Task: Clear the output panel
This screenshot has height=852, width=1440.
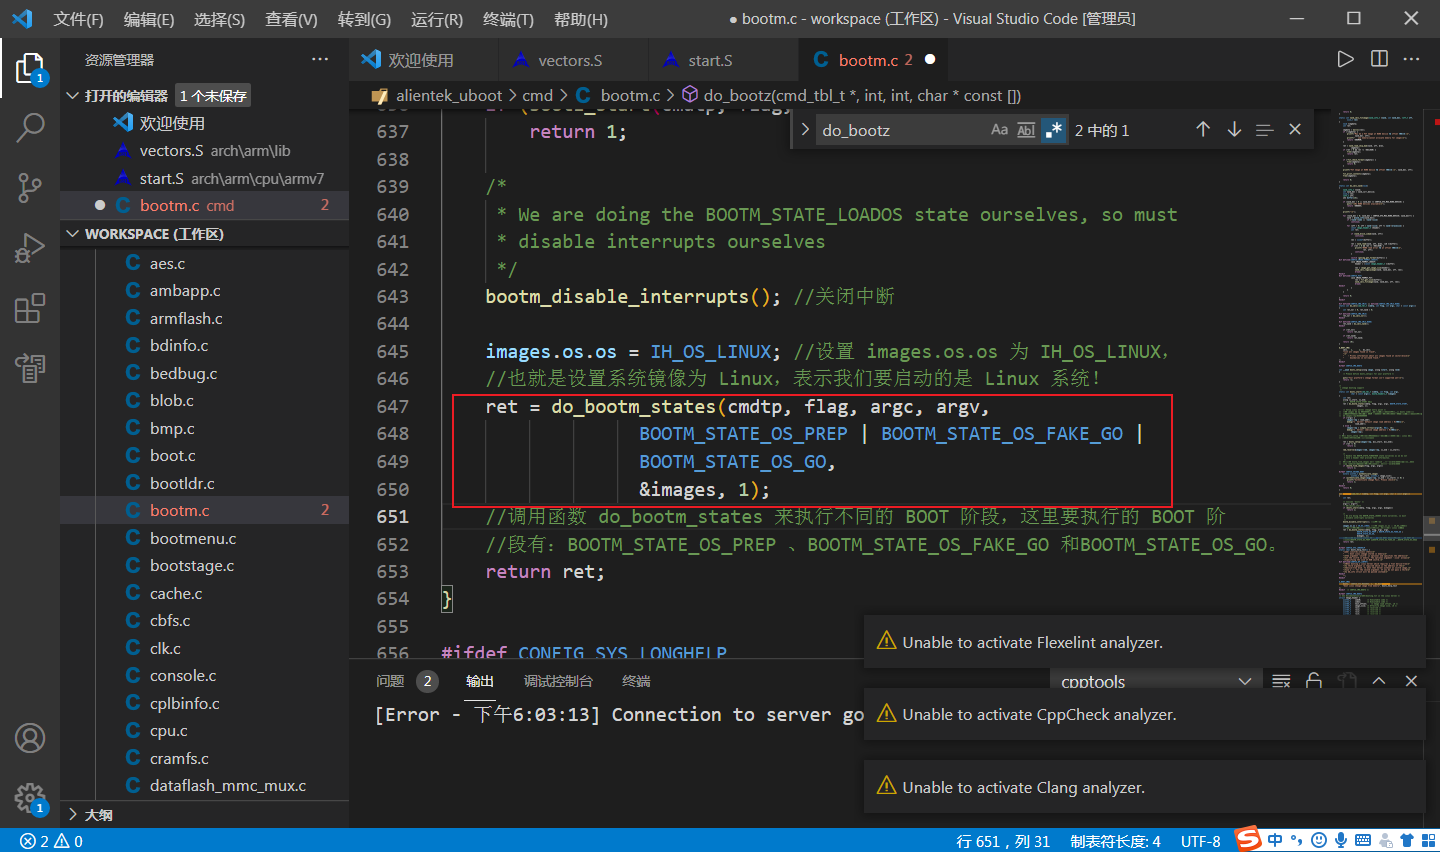Action: (x=1281, y=681)
